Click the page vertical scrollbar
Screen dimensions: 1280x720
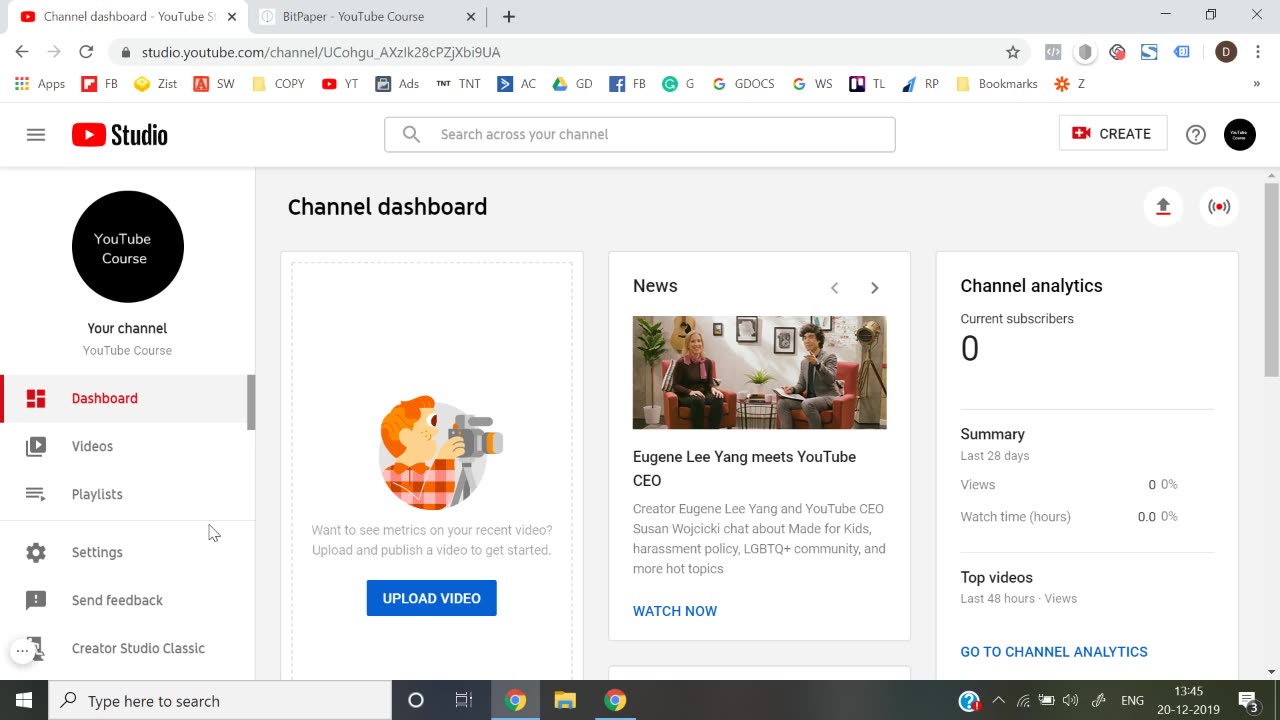[x=1271, y=280]
